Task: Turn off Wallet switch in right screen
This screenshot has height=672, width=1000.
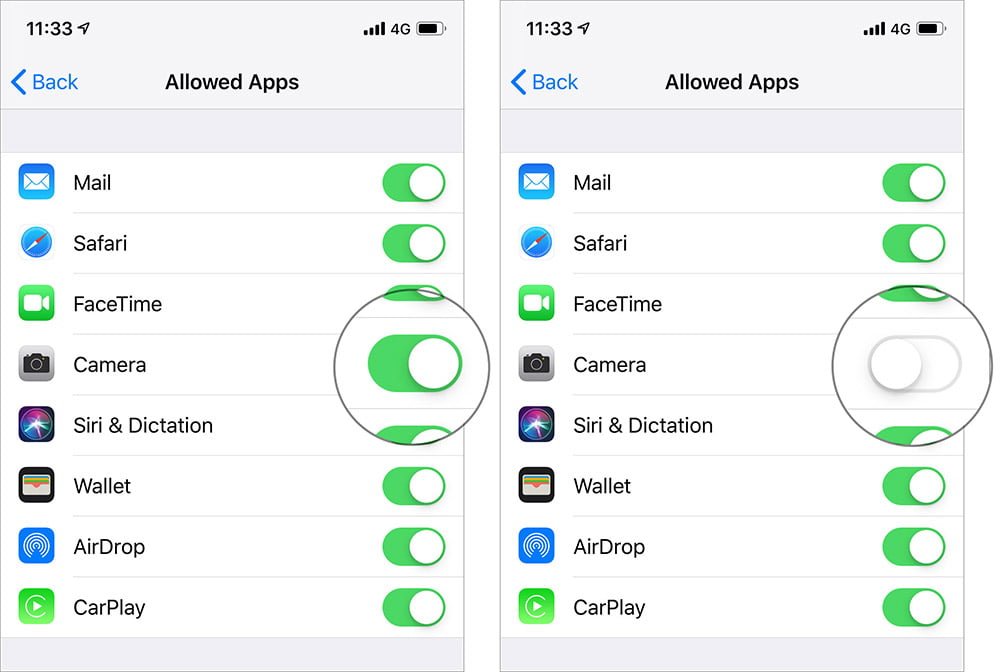Action: 914,486
